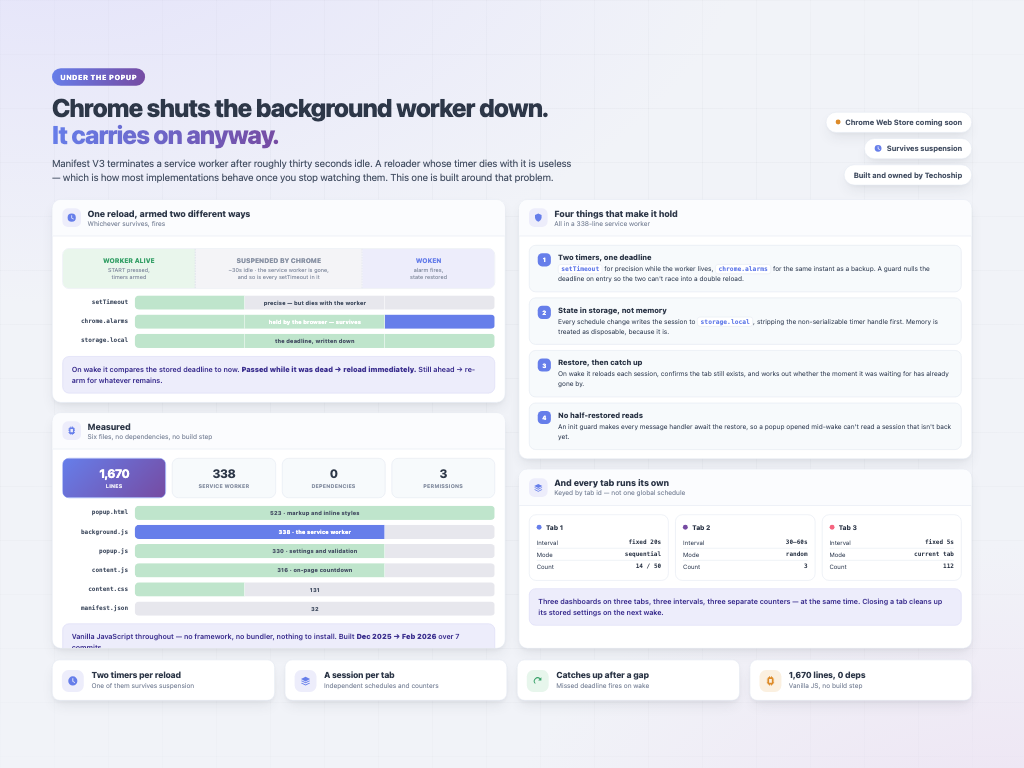Click the clock icon in "Two timers per reload" card
This screenshot has height=768, width=1024.
(x=73, y=680)
